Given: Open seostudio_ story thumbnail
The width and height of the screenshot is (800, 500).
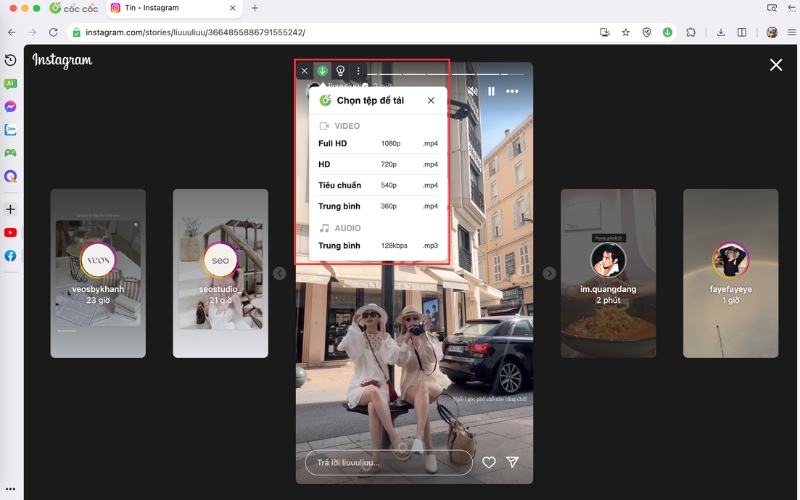Looking at the screenshot, I should (220, 273).
